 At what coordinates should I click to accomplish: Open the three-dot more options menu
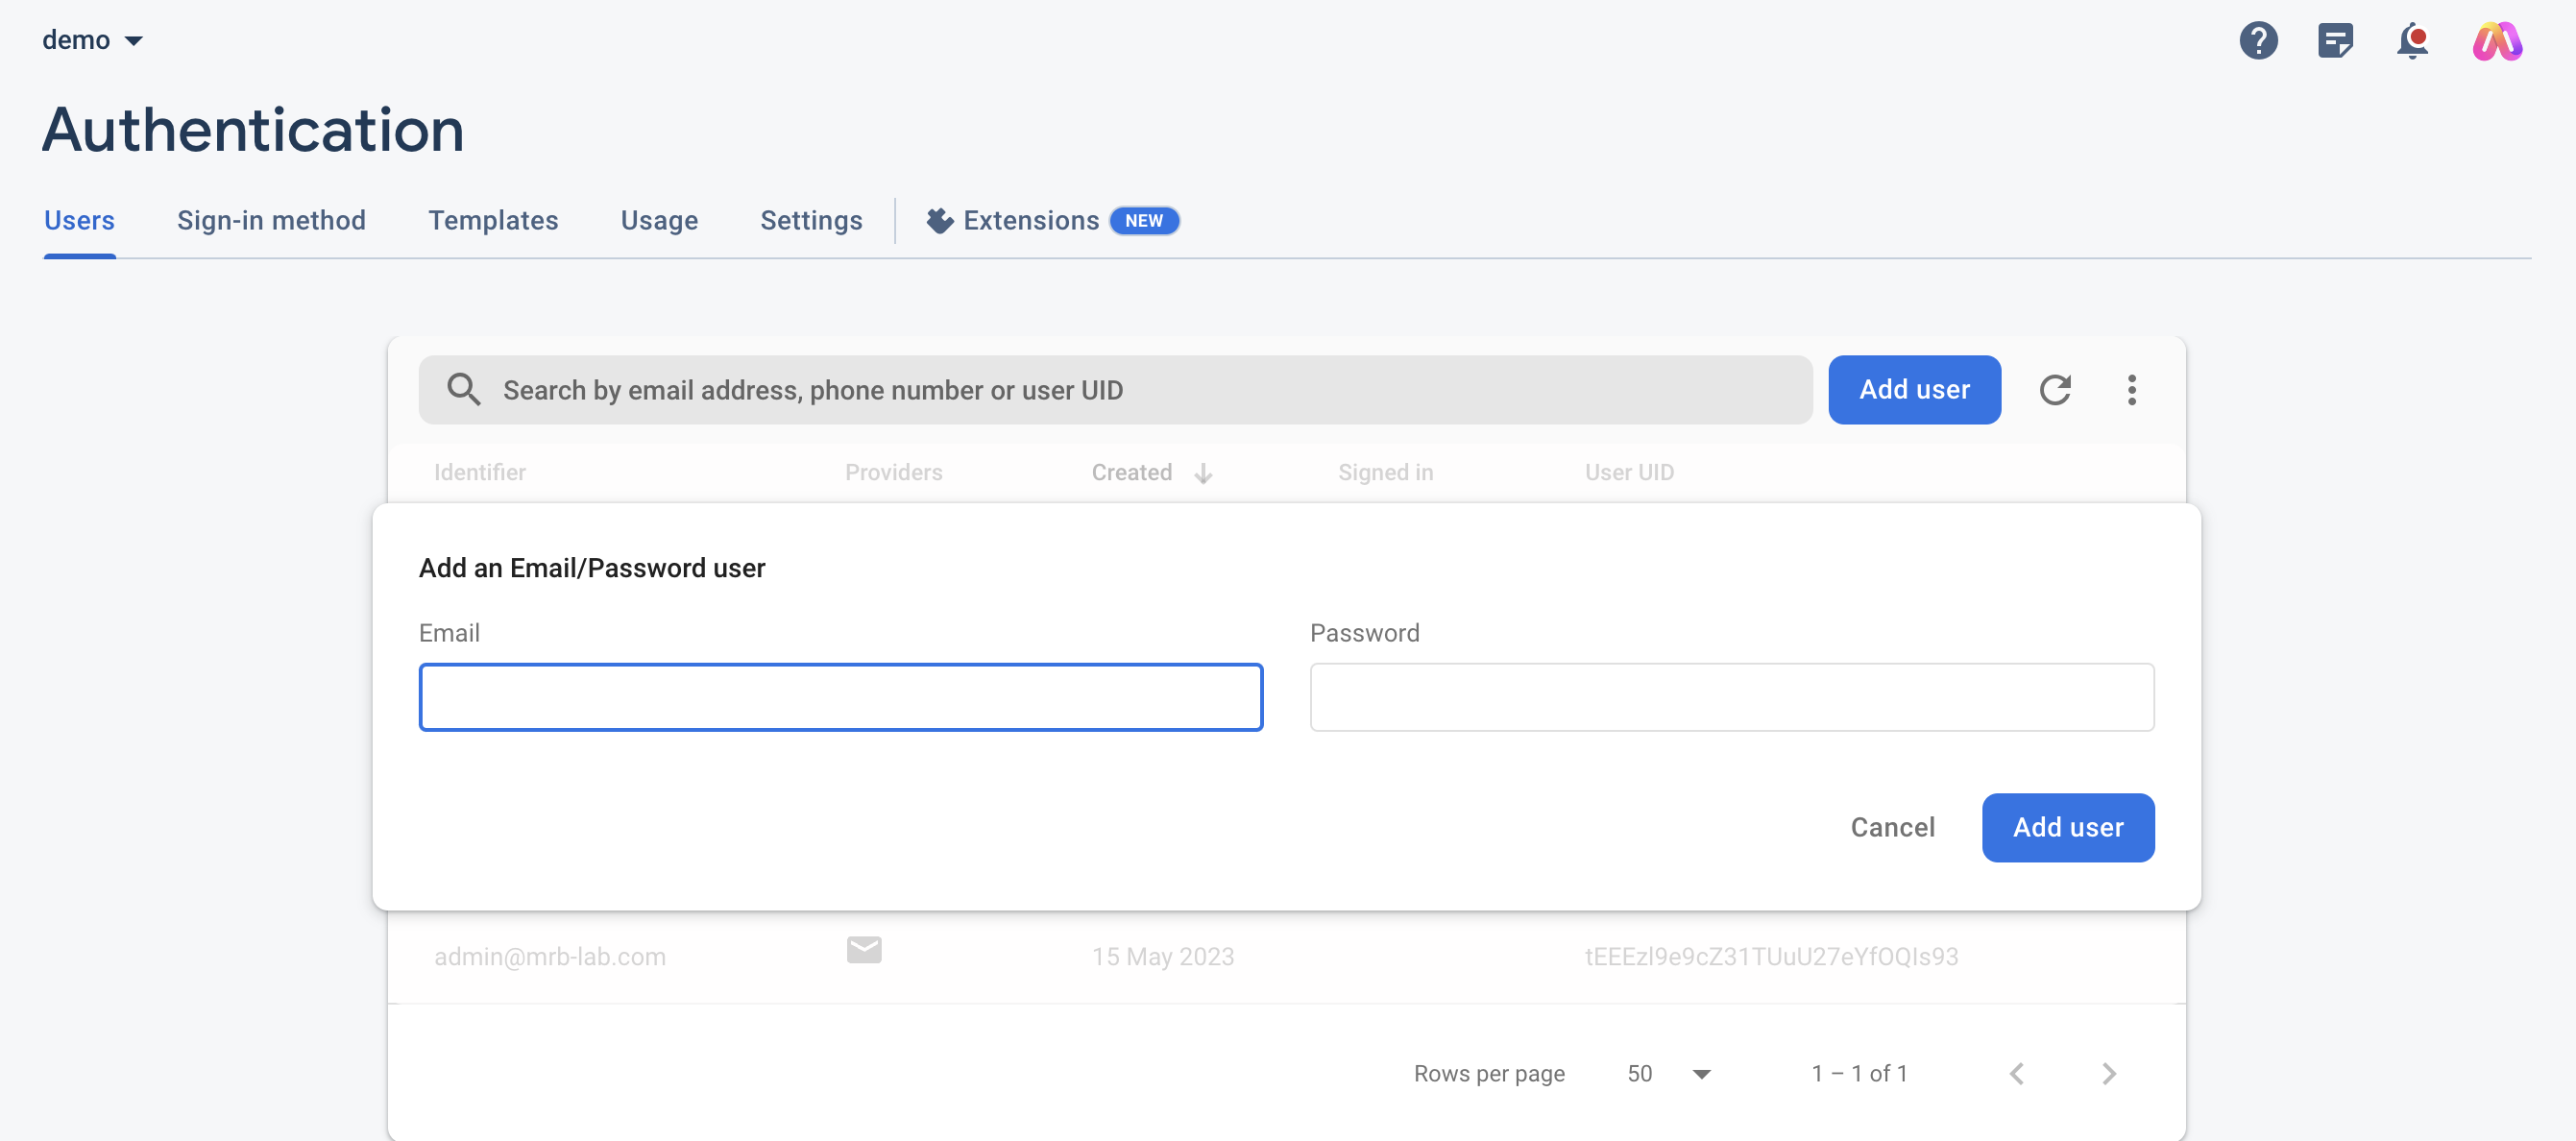(2131, 390)
